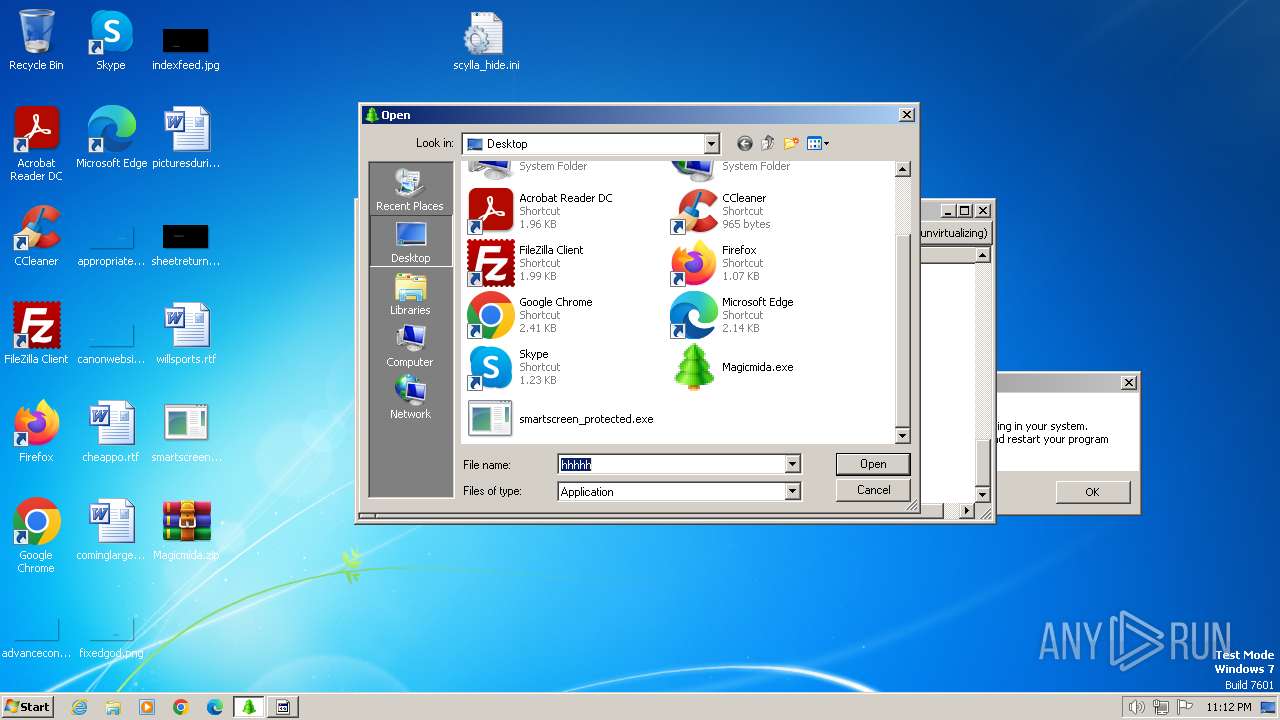Click the File name text field
Image resolution: width=1280 pixels, height=720 pixels.
pos(671,464)
